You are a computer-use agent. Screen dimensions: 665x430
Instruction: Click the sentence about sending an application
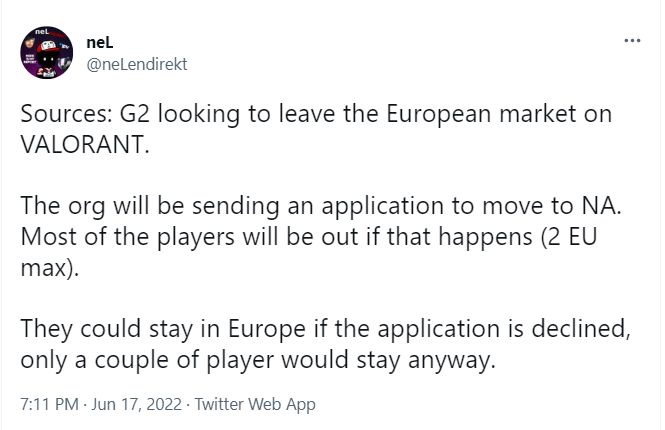(321, 206)
